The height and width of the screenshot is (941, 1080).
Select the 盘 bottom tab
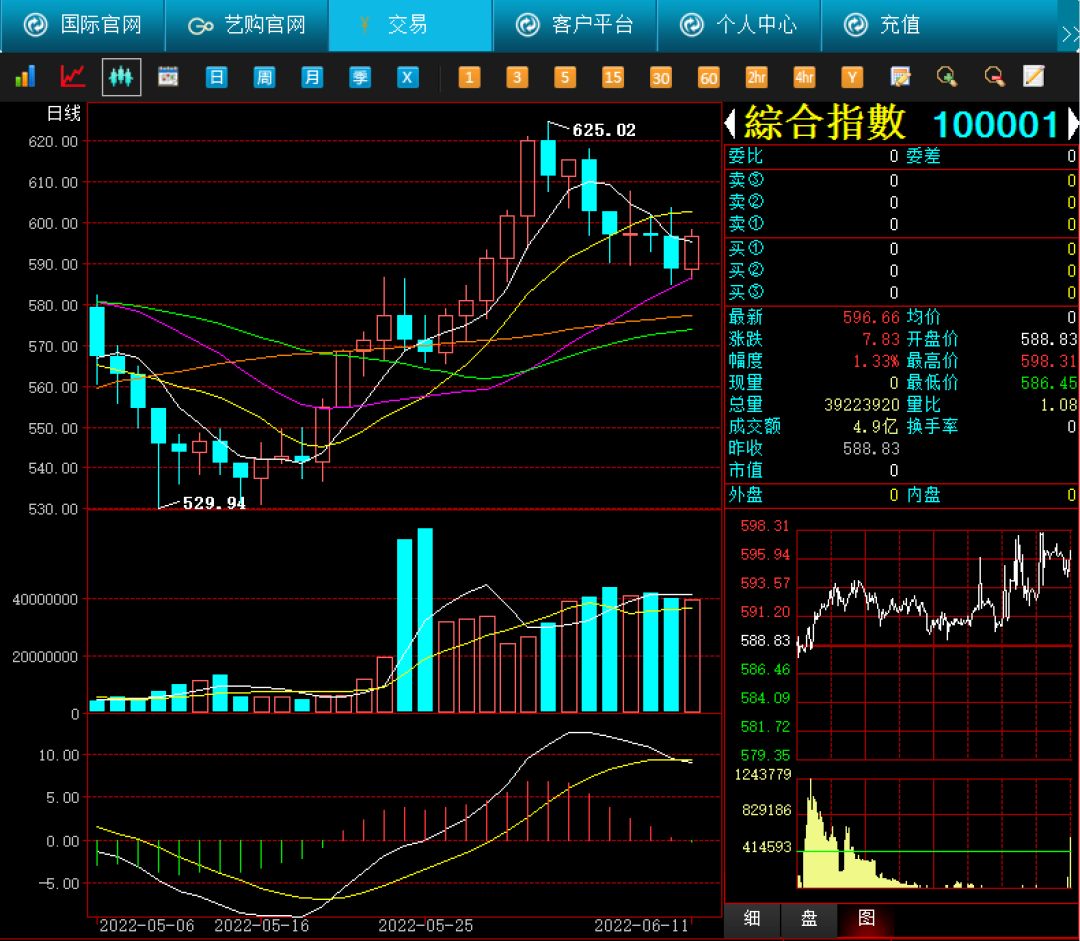[809, 919]
